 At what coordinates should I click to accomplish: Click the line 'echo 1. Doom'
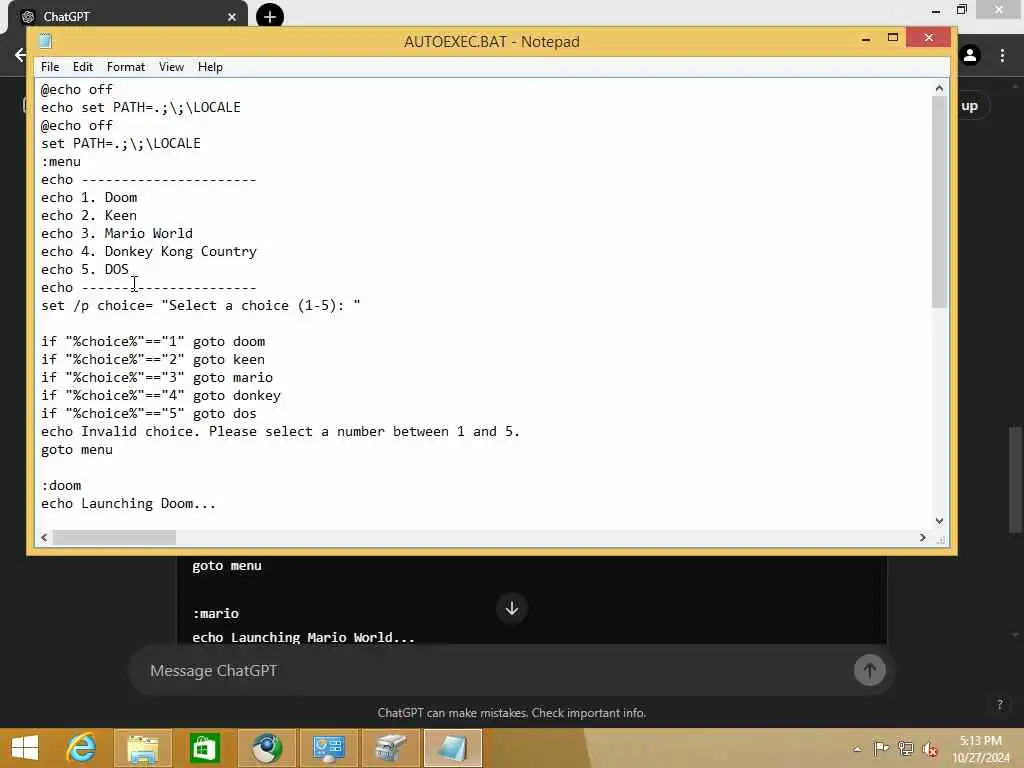tap(89, 197)
